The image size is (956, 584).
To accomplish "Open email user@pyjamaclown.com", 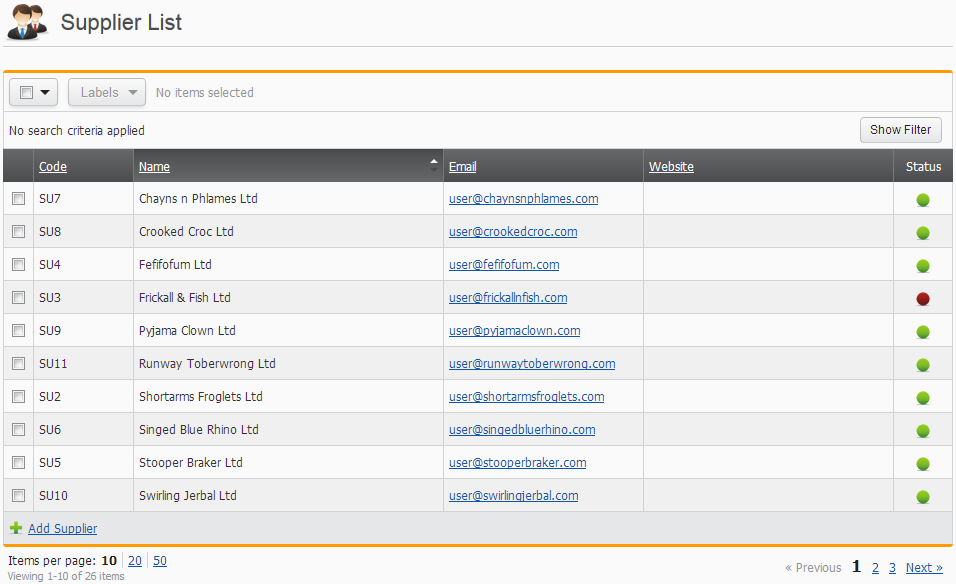I will pyautogui.click(x=515, y=330).
